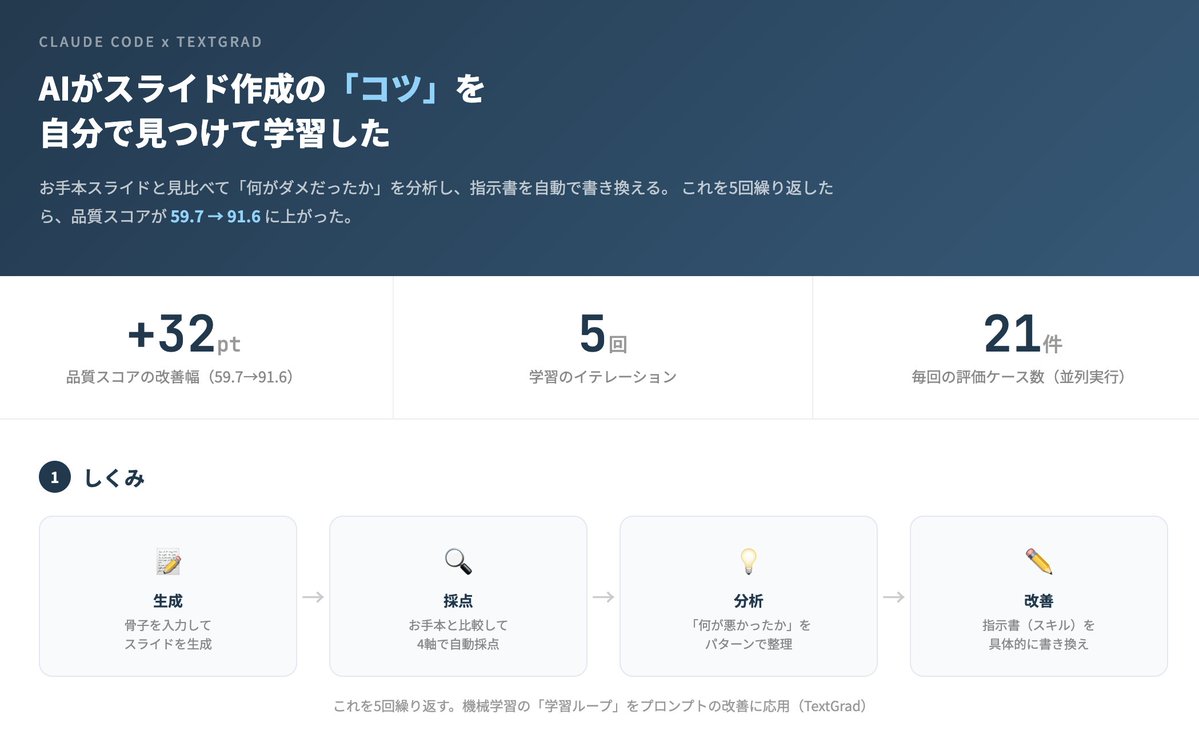Select the pencil icon on the 改善 card
Screen dimensions: 1199x742
pos(1038,561)
